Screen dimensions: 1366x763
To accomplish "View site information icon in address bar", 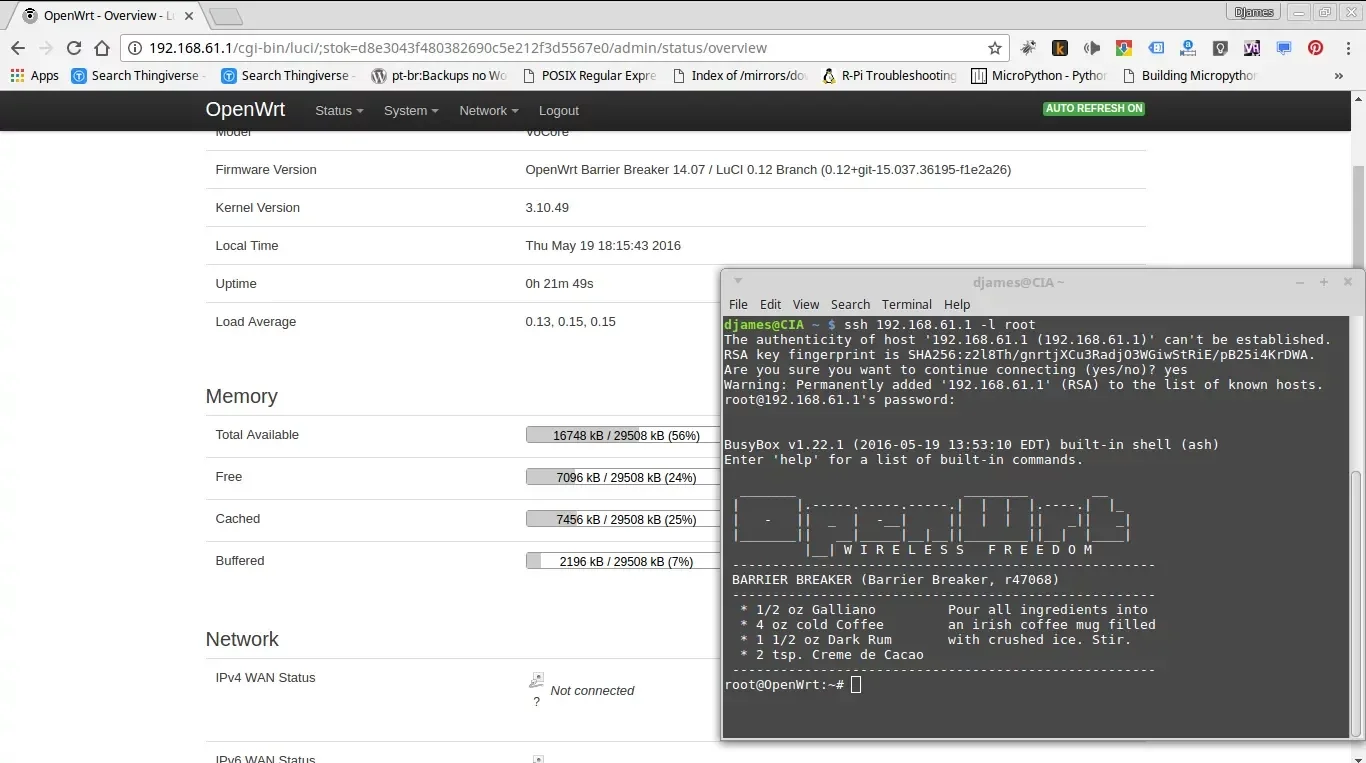I will pos(135,48).
